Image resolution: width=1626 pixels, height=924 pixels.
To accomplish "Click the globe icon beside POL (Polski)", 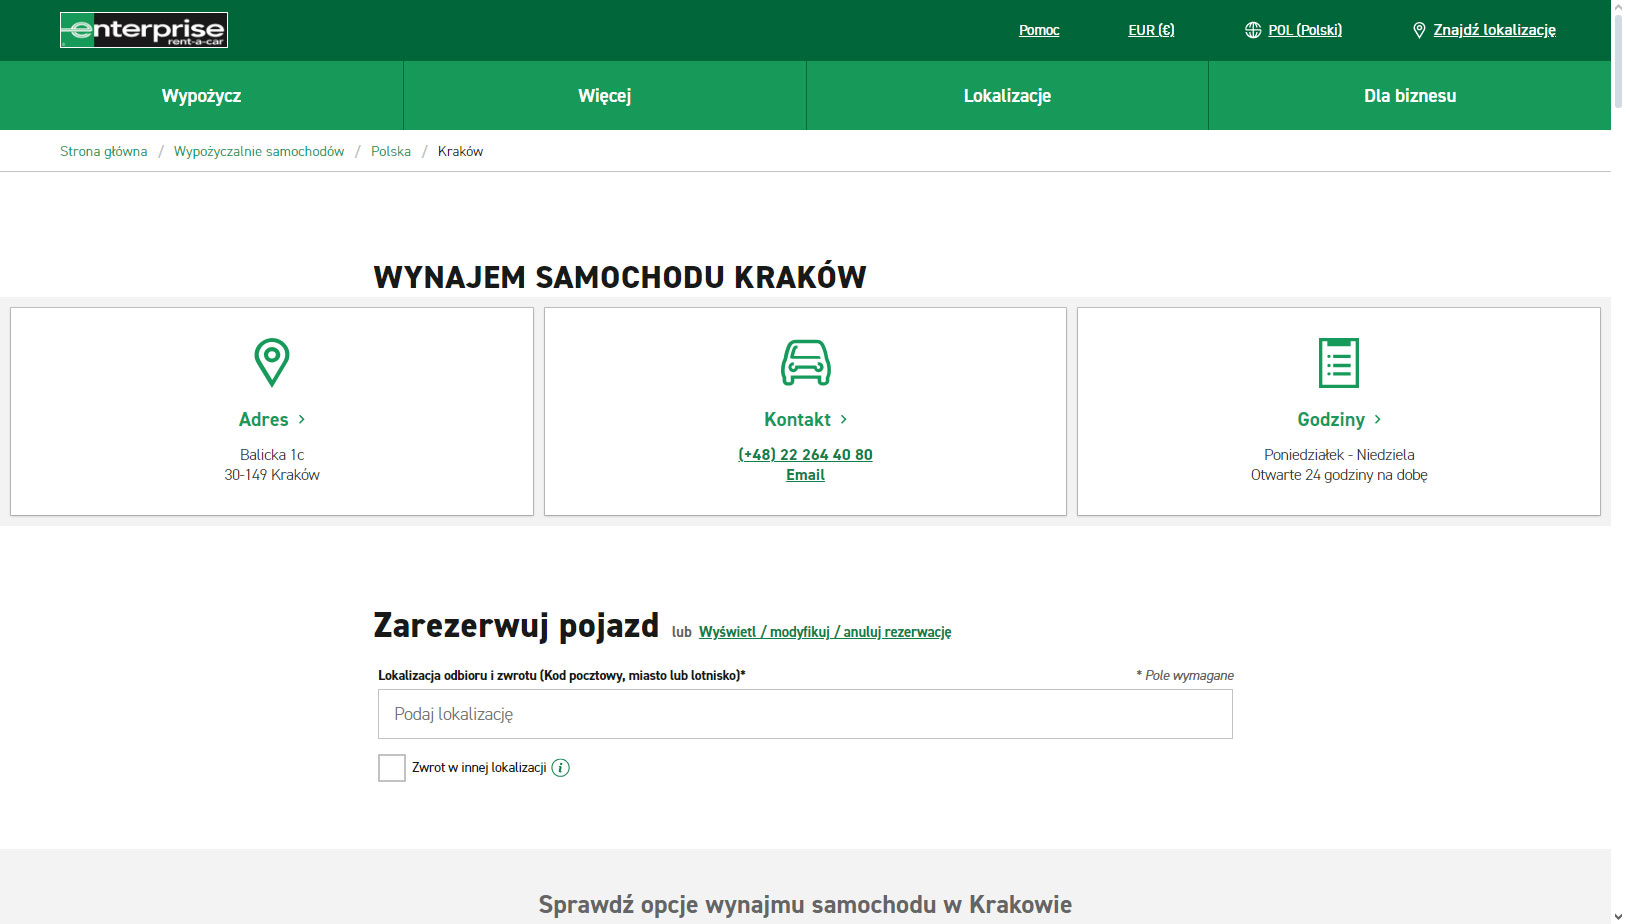I will pos(1252,30).
